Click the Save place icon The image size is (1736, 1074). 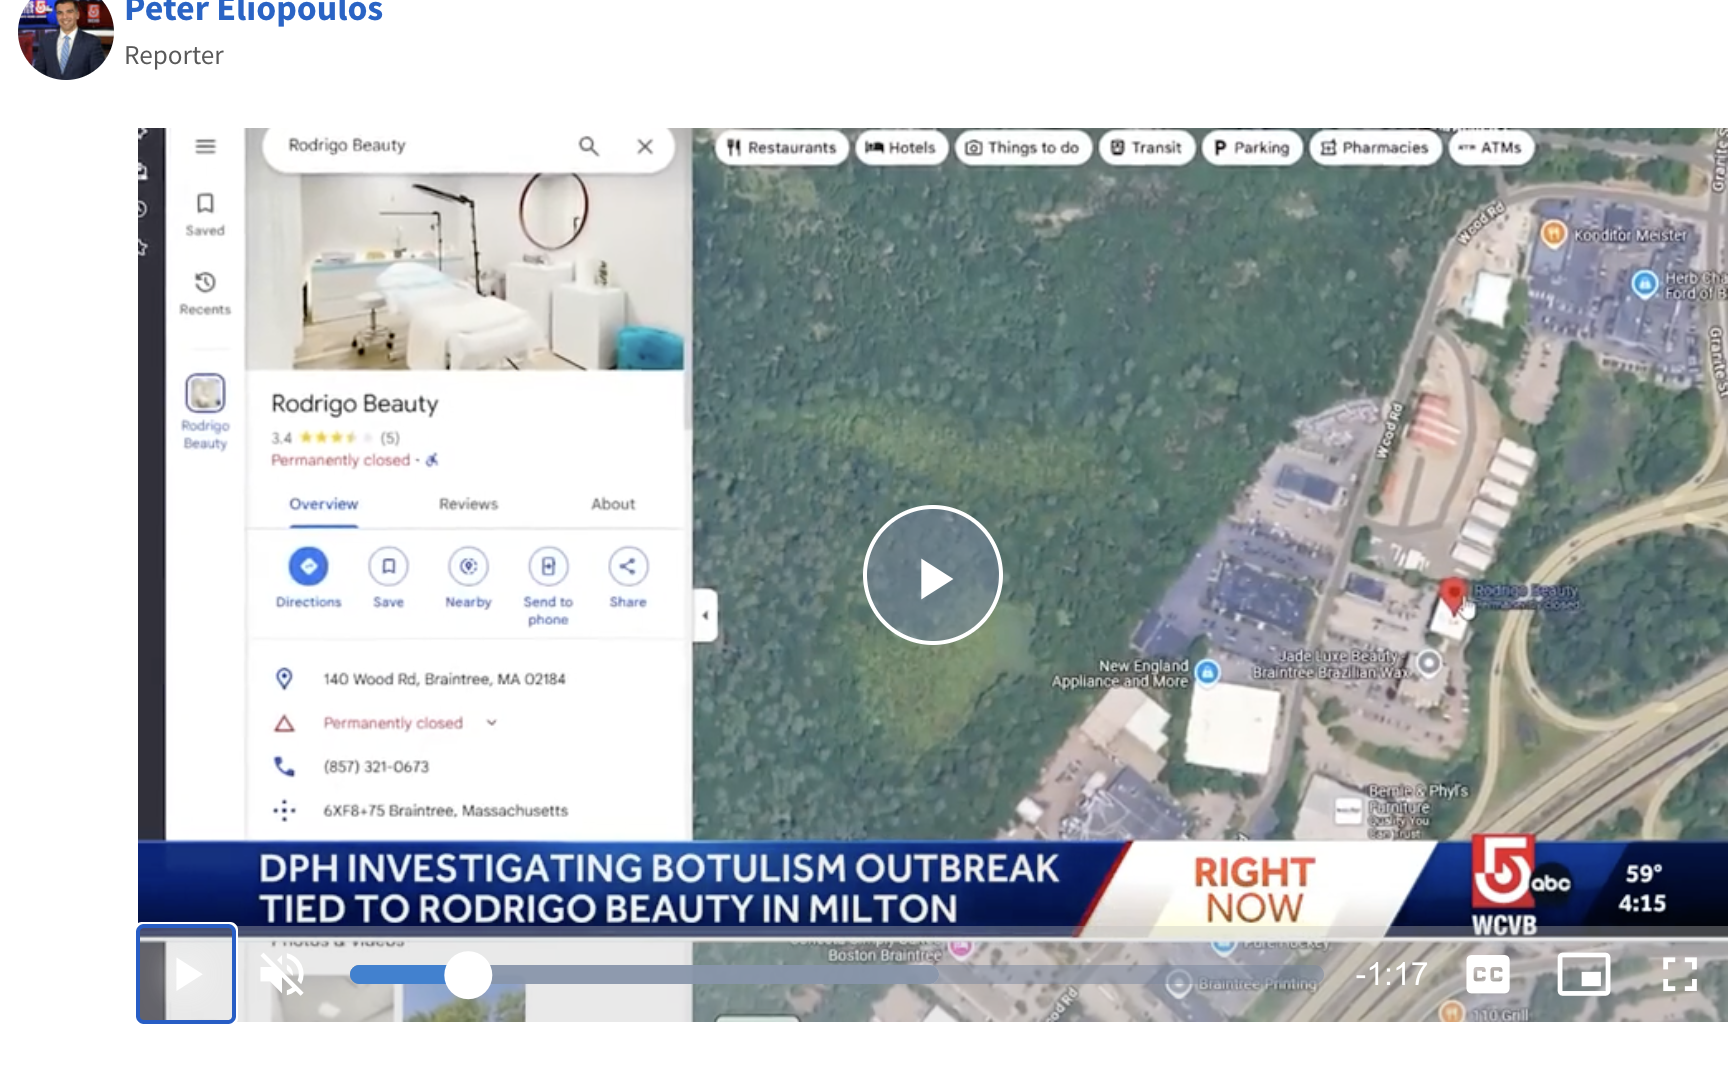388,566
